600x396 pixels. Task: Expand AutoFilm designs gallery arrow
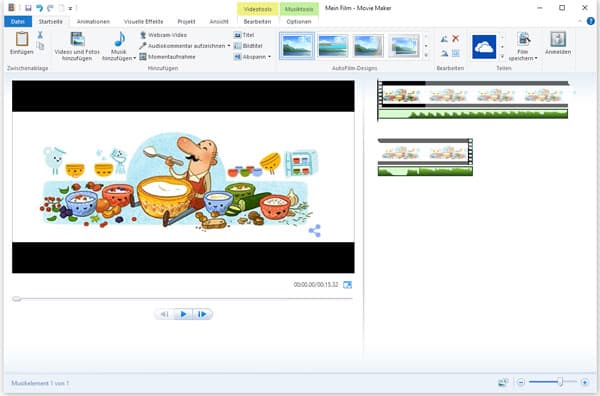pos(426,55)
